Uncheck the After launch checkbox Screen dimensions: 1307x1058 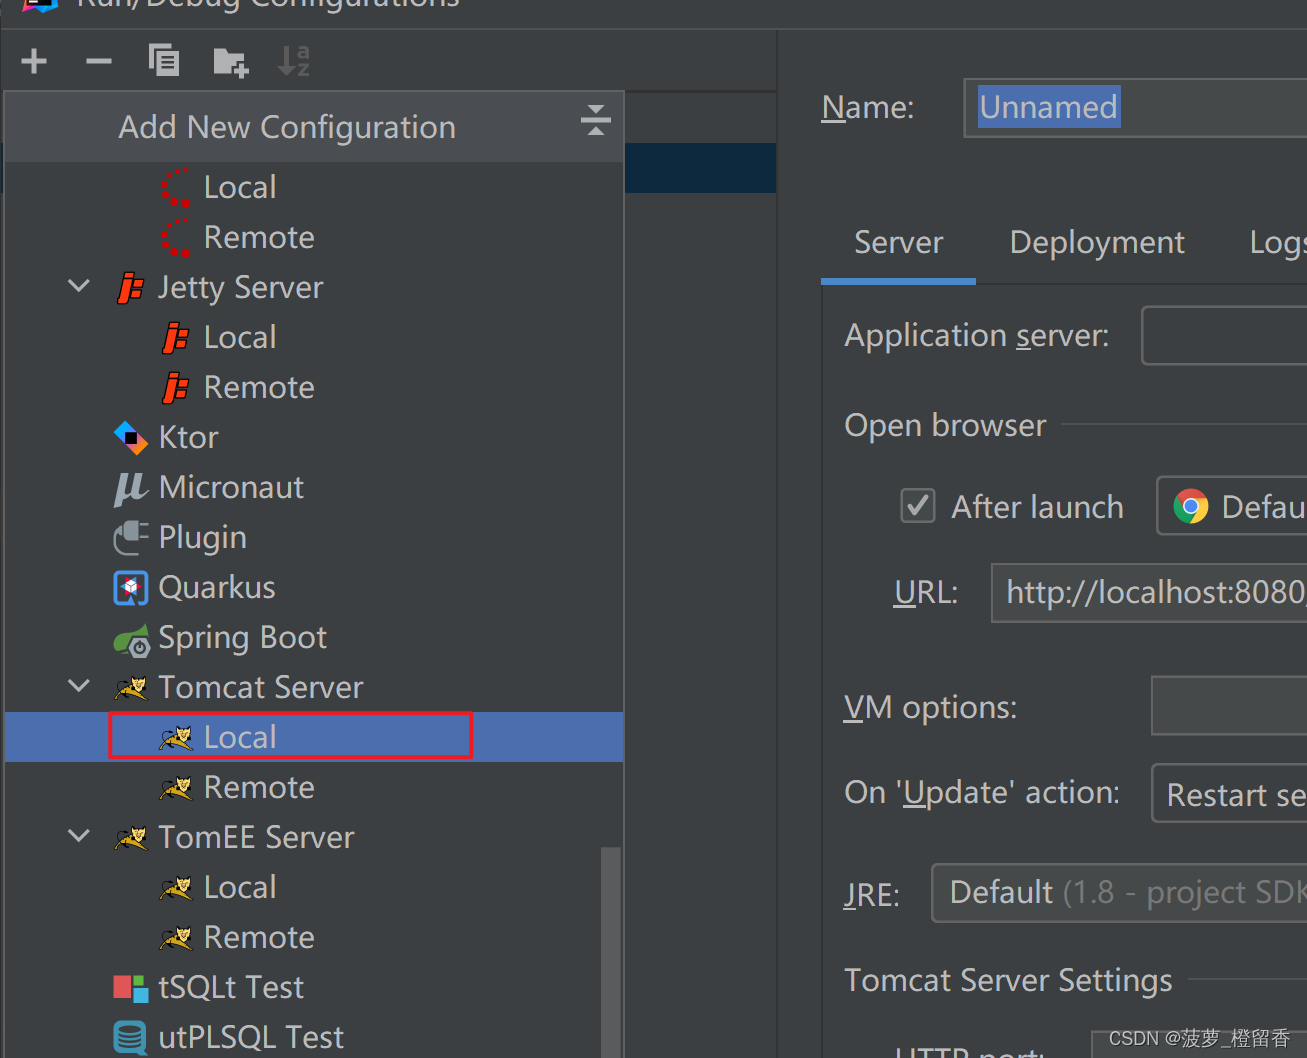click(918, 506)
